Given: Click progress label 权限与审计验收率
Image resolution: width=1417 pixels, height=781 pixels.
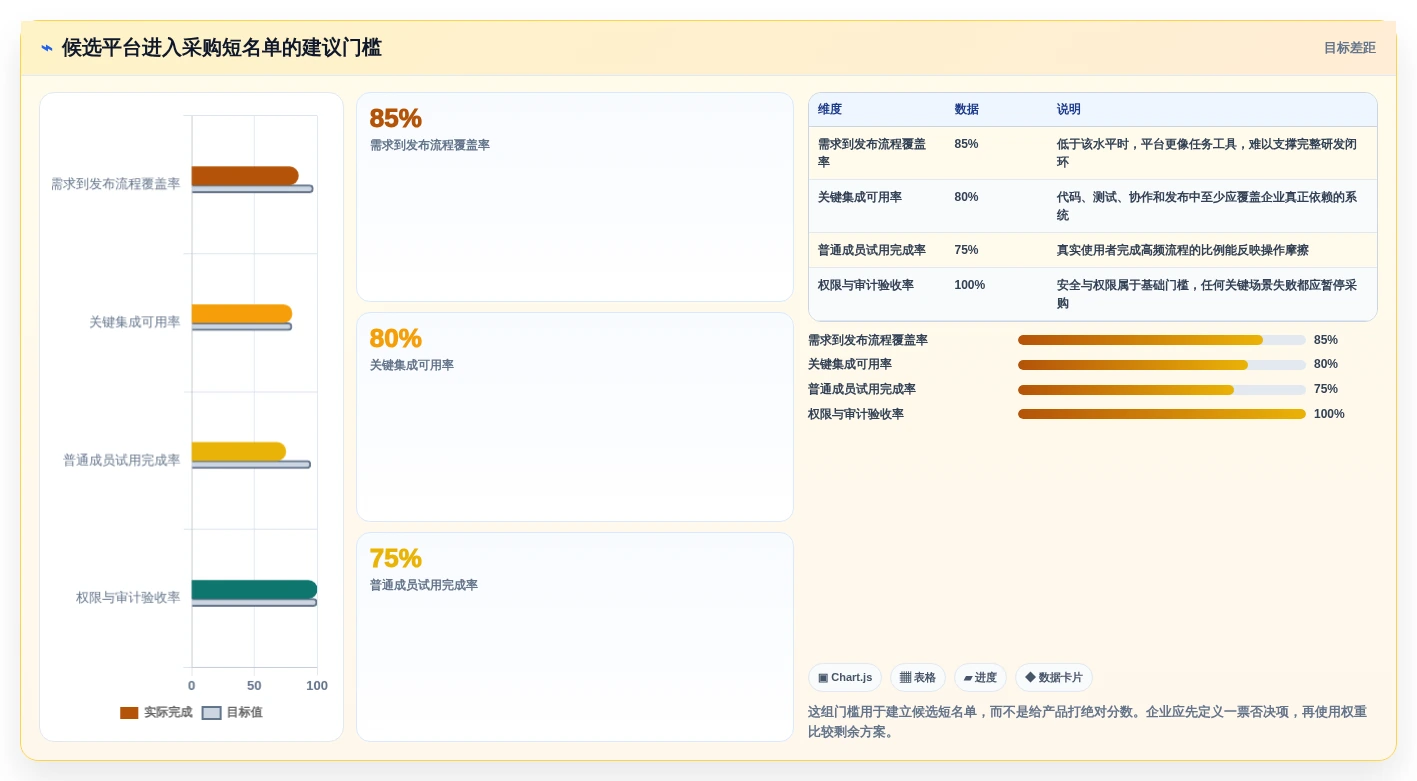Looking at the screenshot, I should 856,414.
